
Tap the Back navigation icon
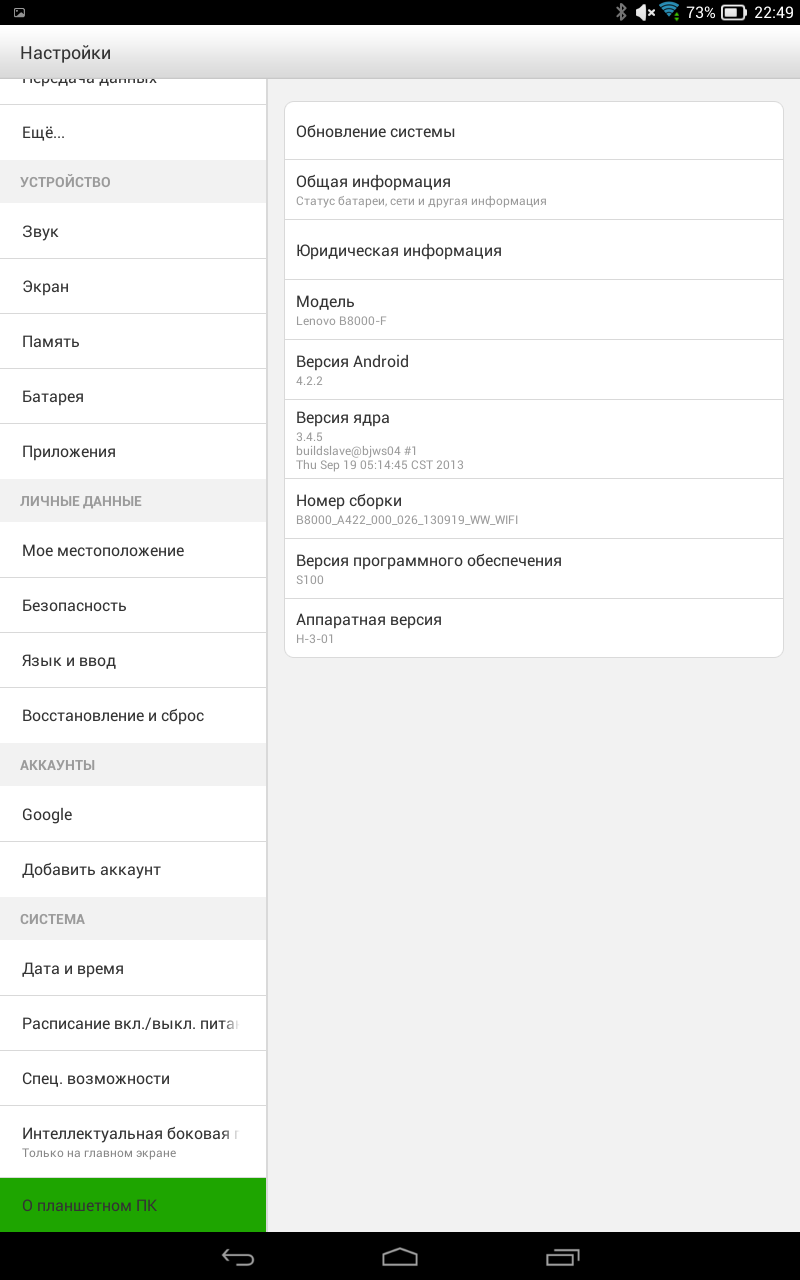238,1257
